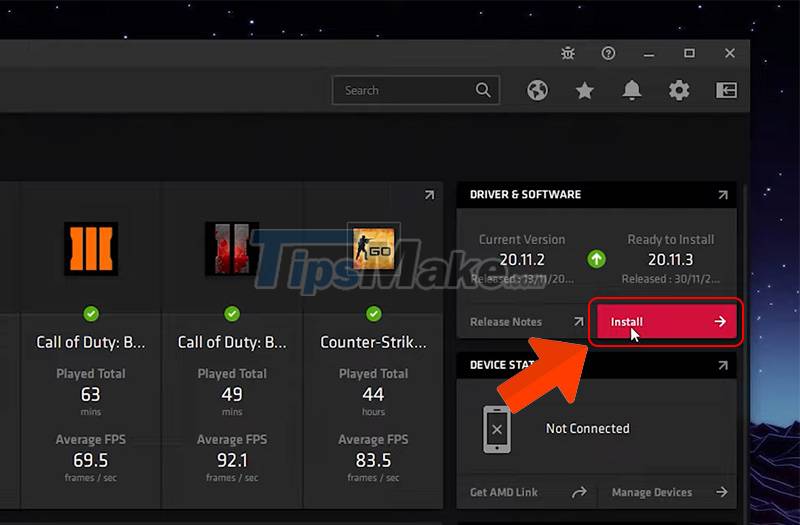
Task: Click Current Version 20.11.2 value
Action: point(522,260)
